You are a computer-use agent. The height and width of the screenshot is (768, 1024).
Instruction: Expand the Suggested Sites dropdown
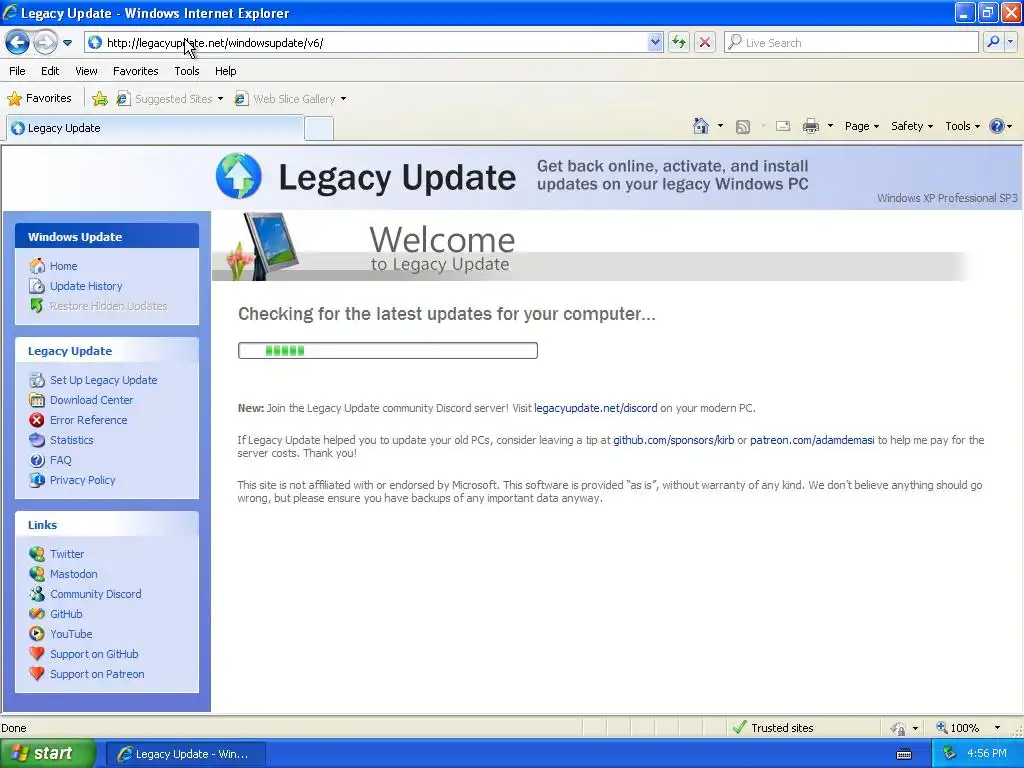220,99
